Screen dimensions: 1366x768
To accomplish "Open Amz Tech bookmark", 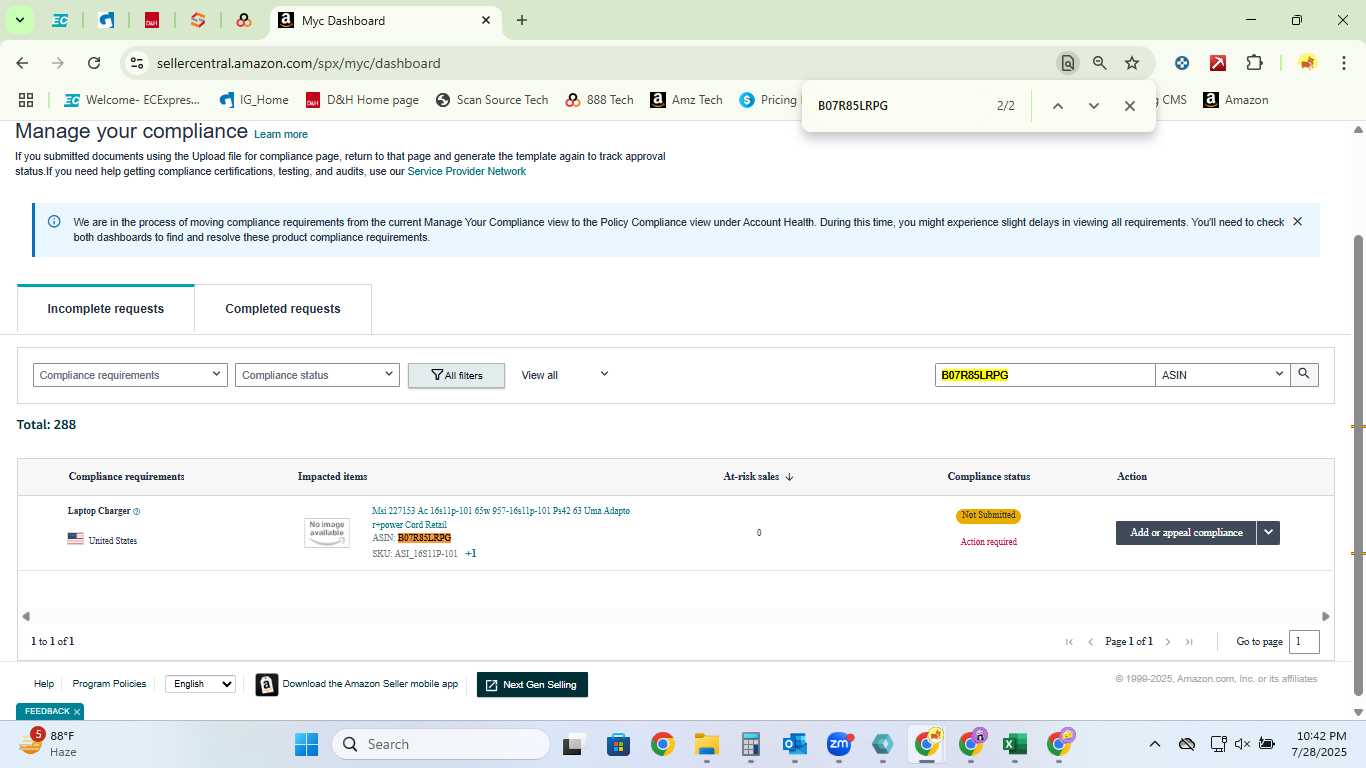I will click(686, 100).
